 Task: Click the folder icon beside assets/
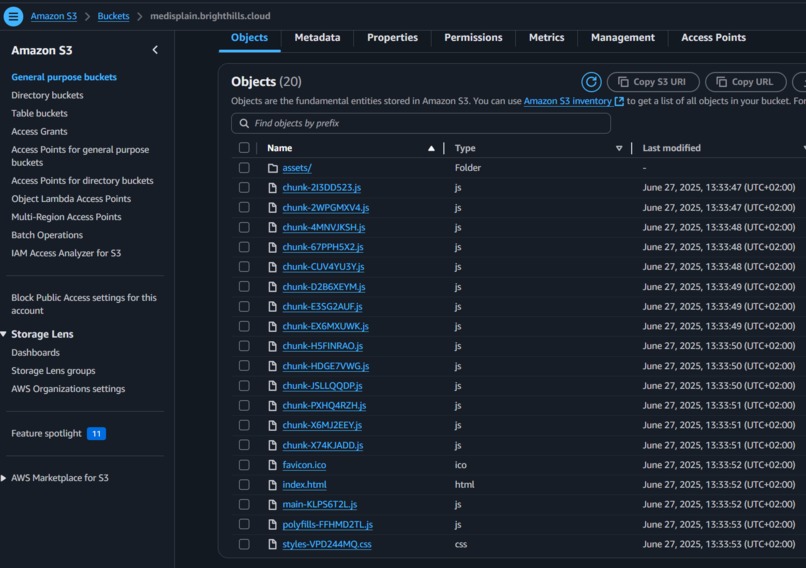click(x=273, y=168)
